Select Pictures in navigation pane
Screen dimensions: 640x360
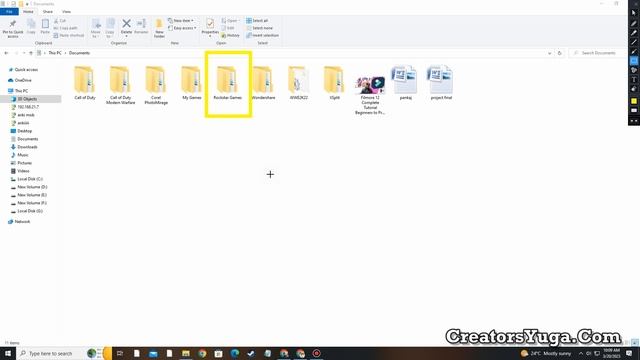coord(21,163)
